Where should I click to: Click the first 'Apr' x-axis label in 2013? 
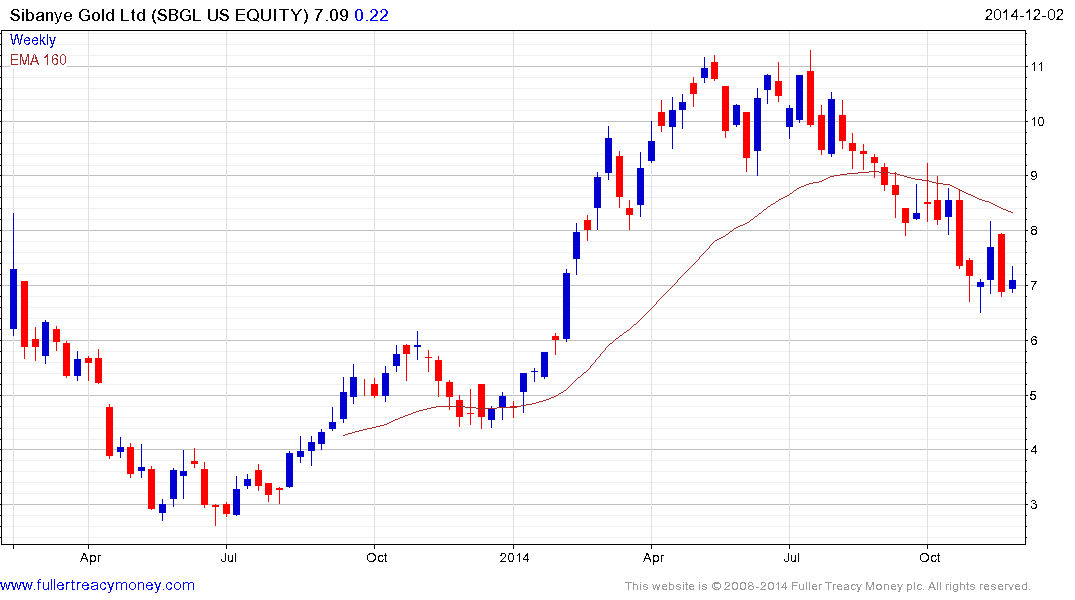[x=90, y=557]
